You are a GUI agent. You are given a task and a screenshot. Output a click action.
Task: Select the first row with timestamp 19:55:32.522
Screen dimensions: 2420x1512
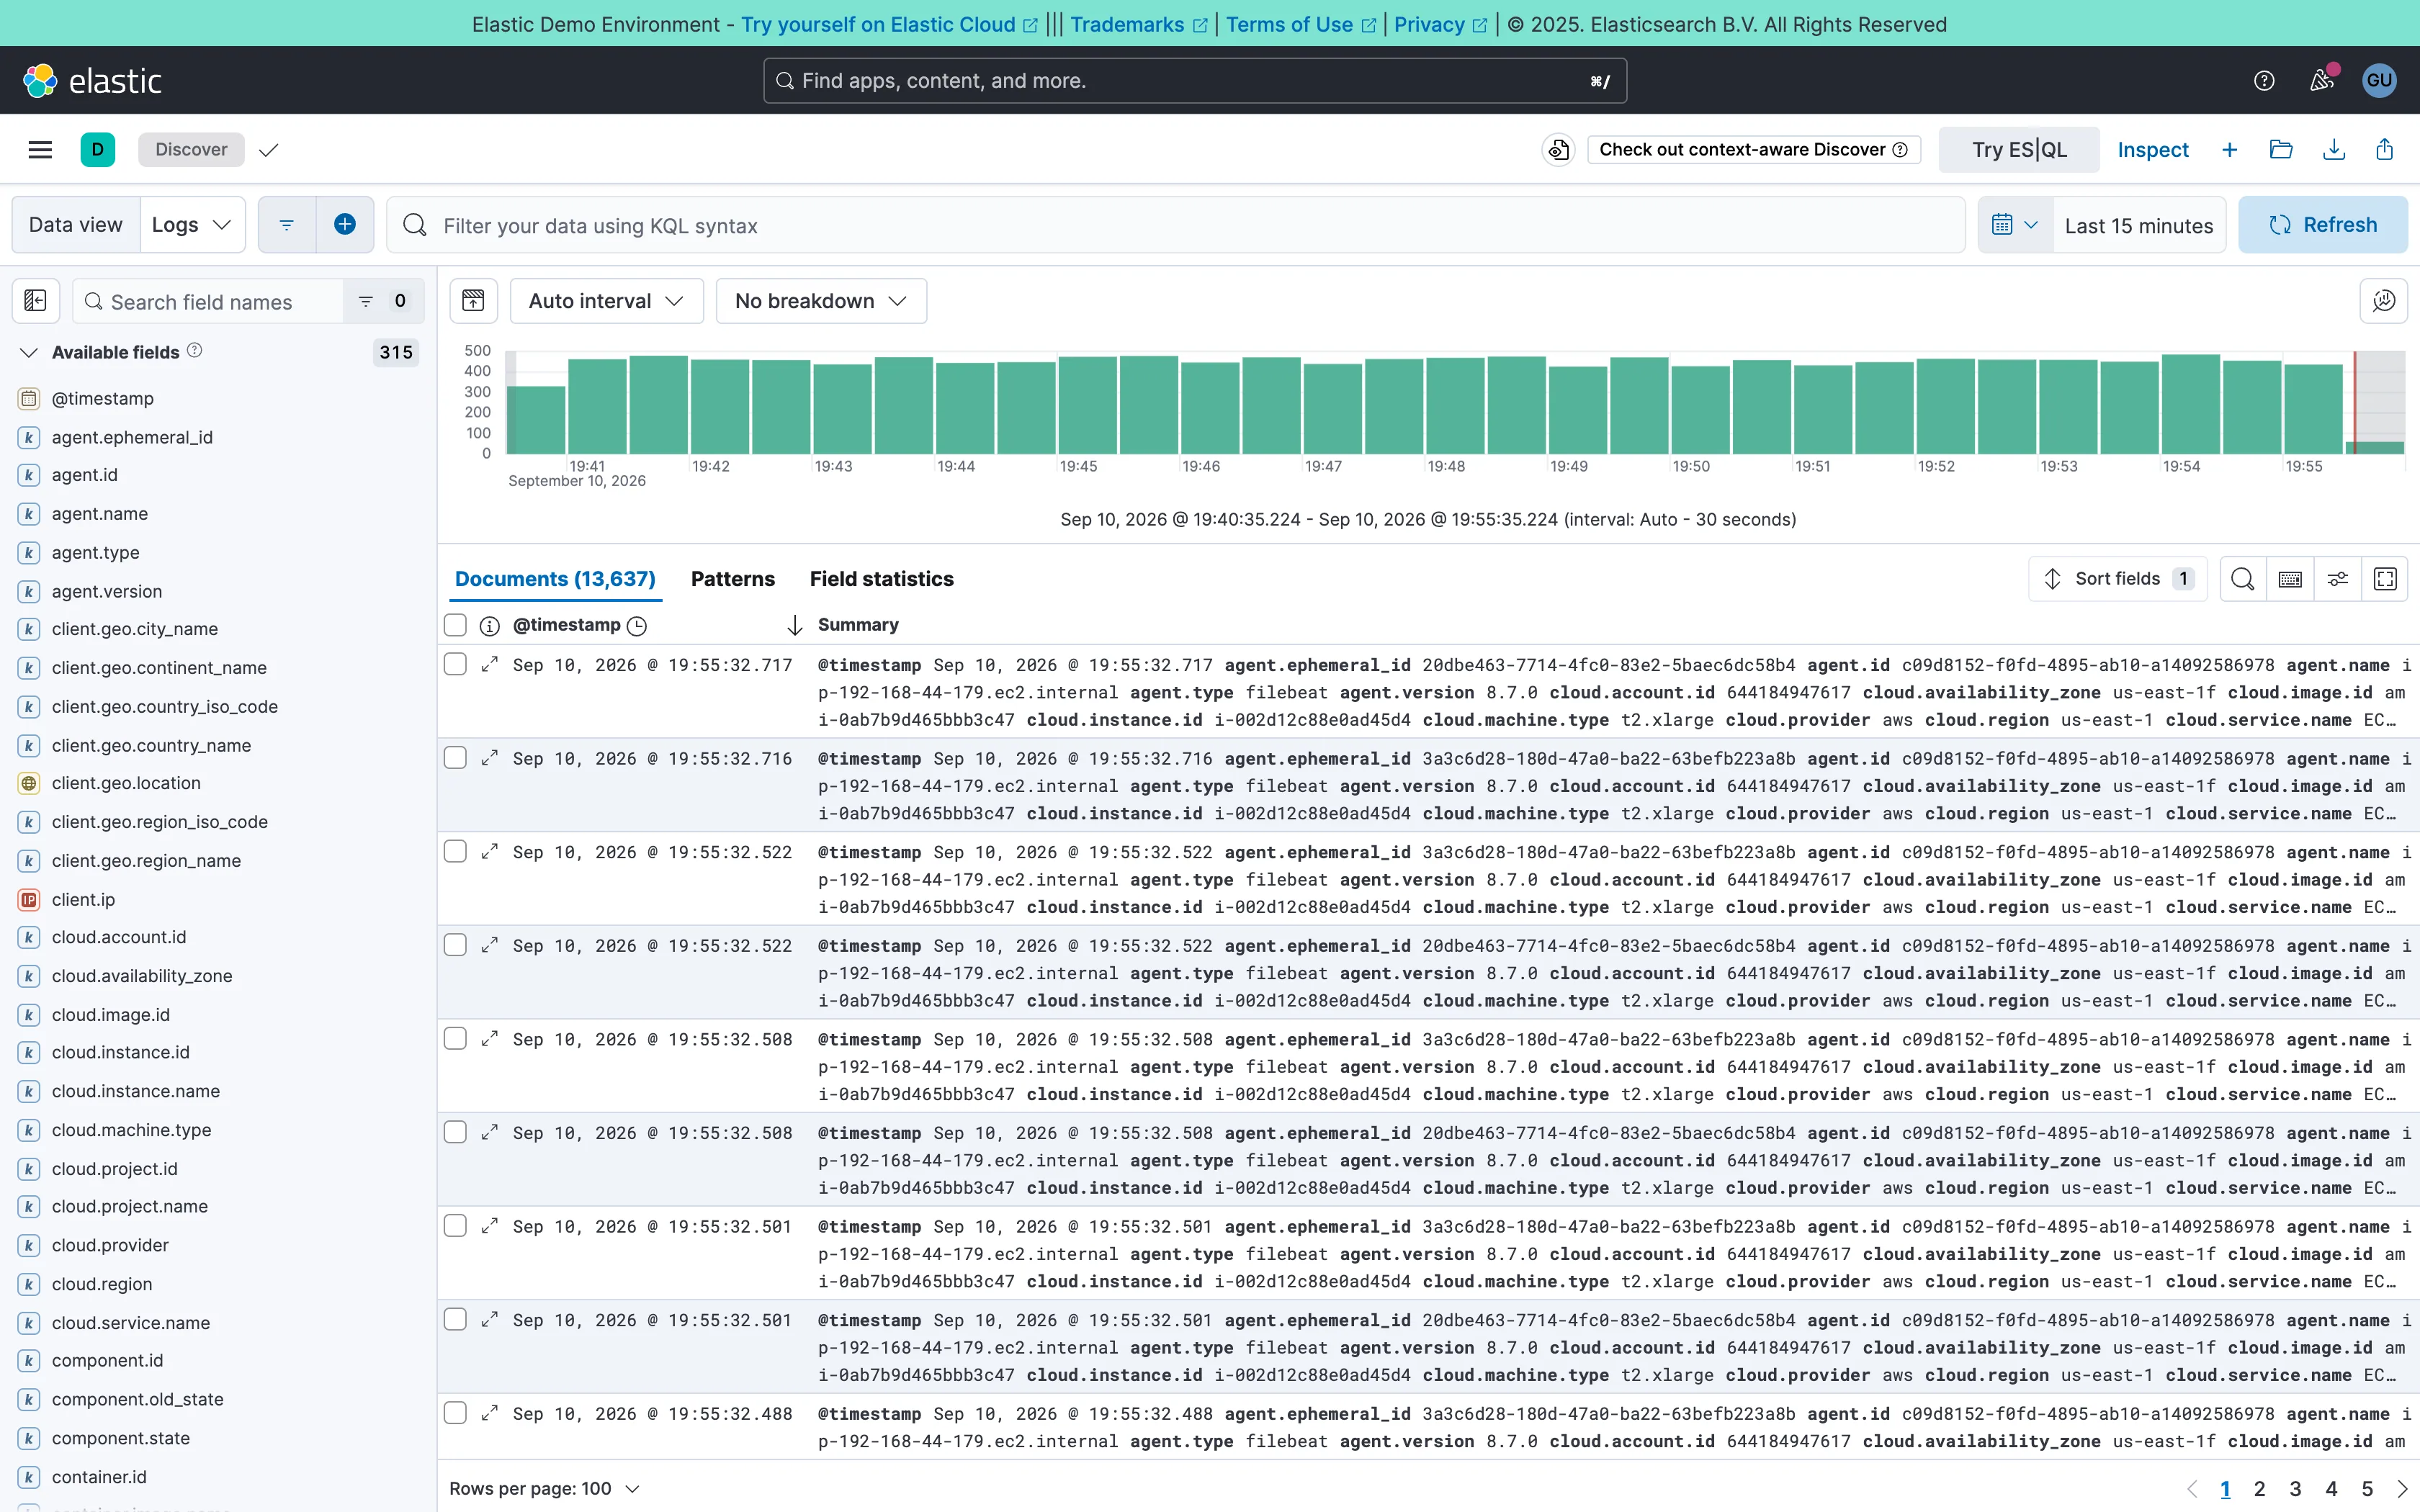click(x=455, y=851)
